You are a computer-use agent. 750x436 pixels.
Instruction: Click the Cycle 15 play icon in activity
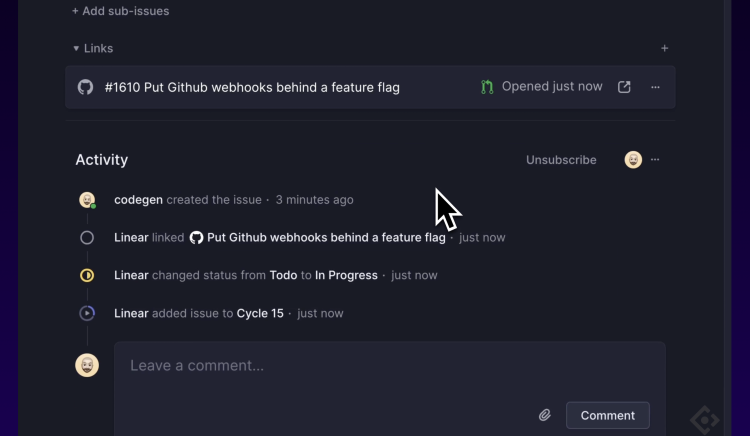pos(87,313)
